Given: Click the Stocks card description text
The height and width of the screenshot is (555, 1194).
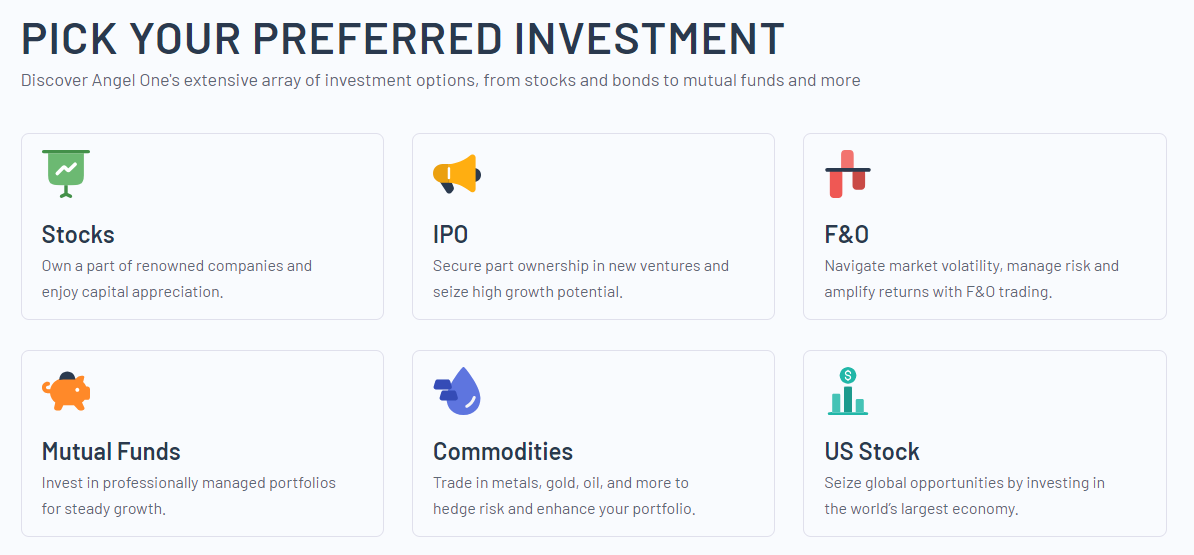Looking at the screenshot, I should (177, 279).
